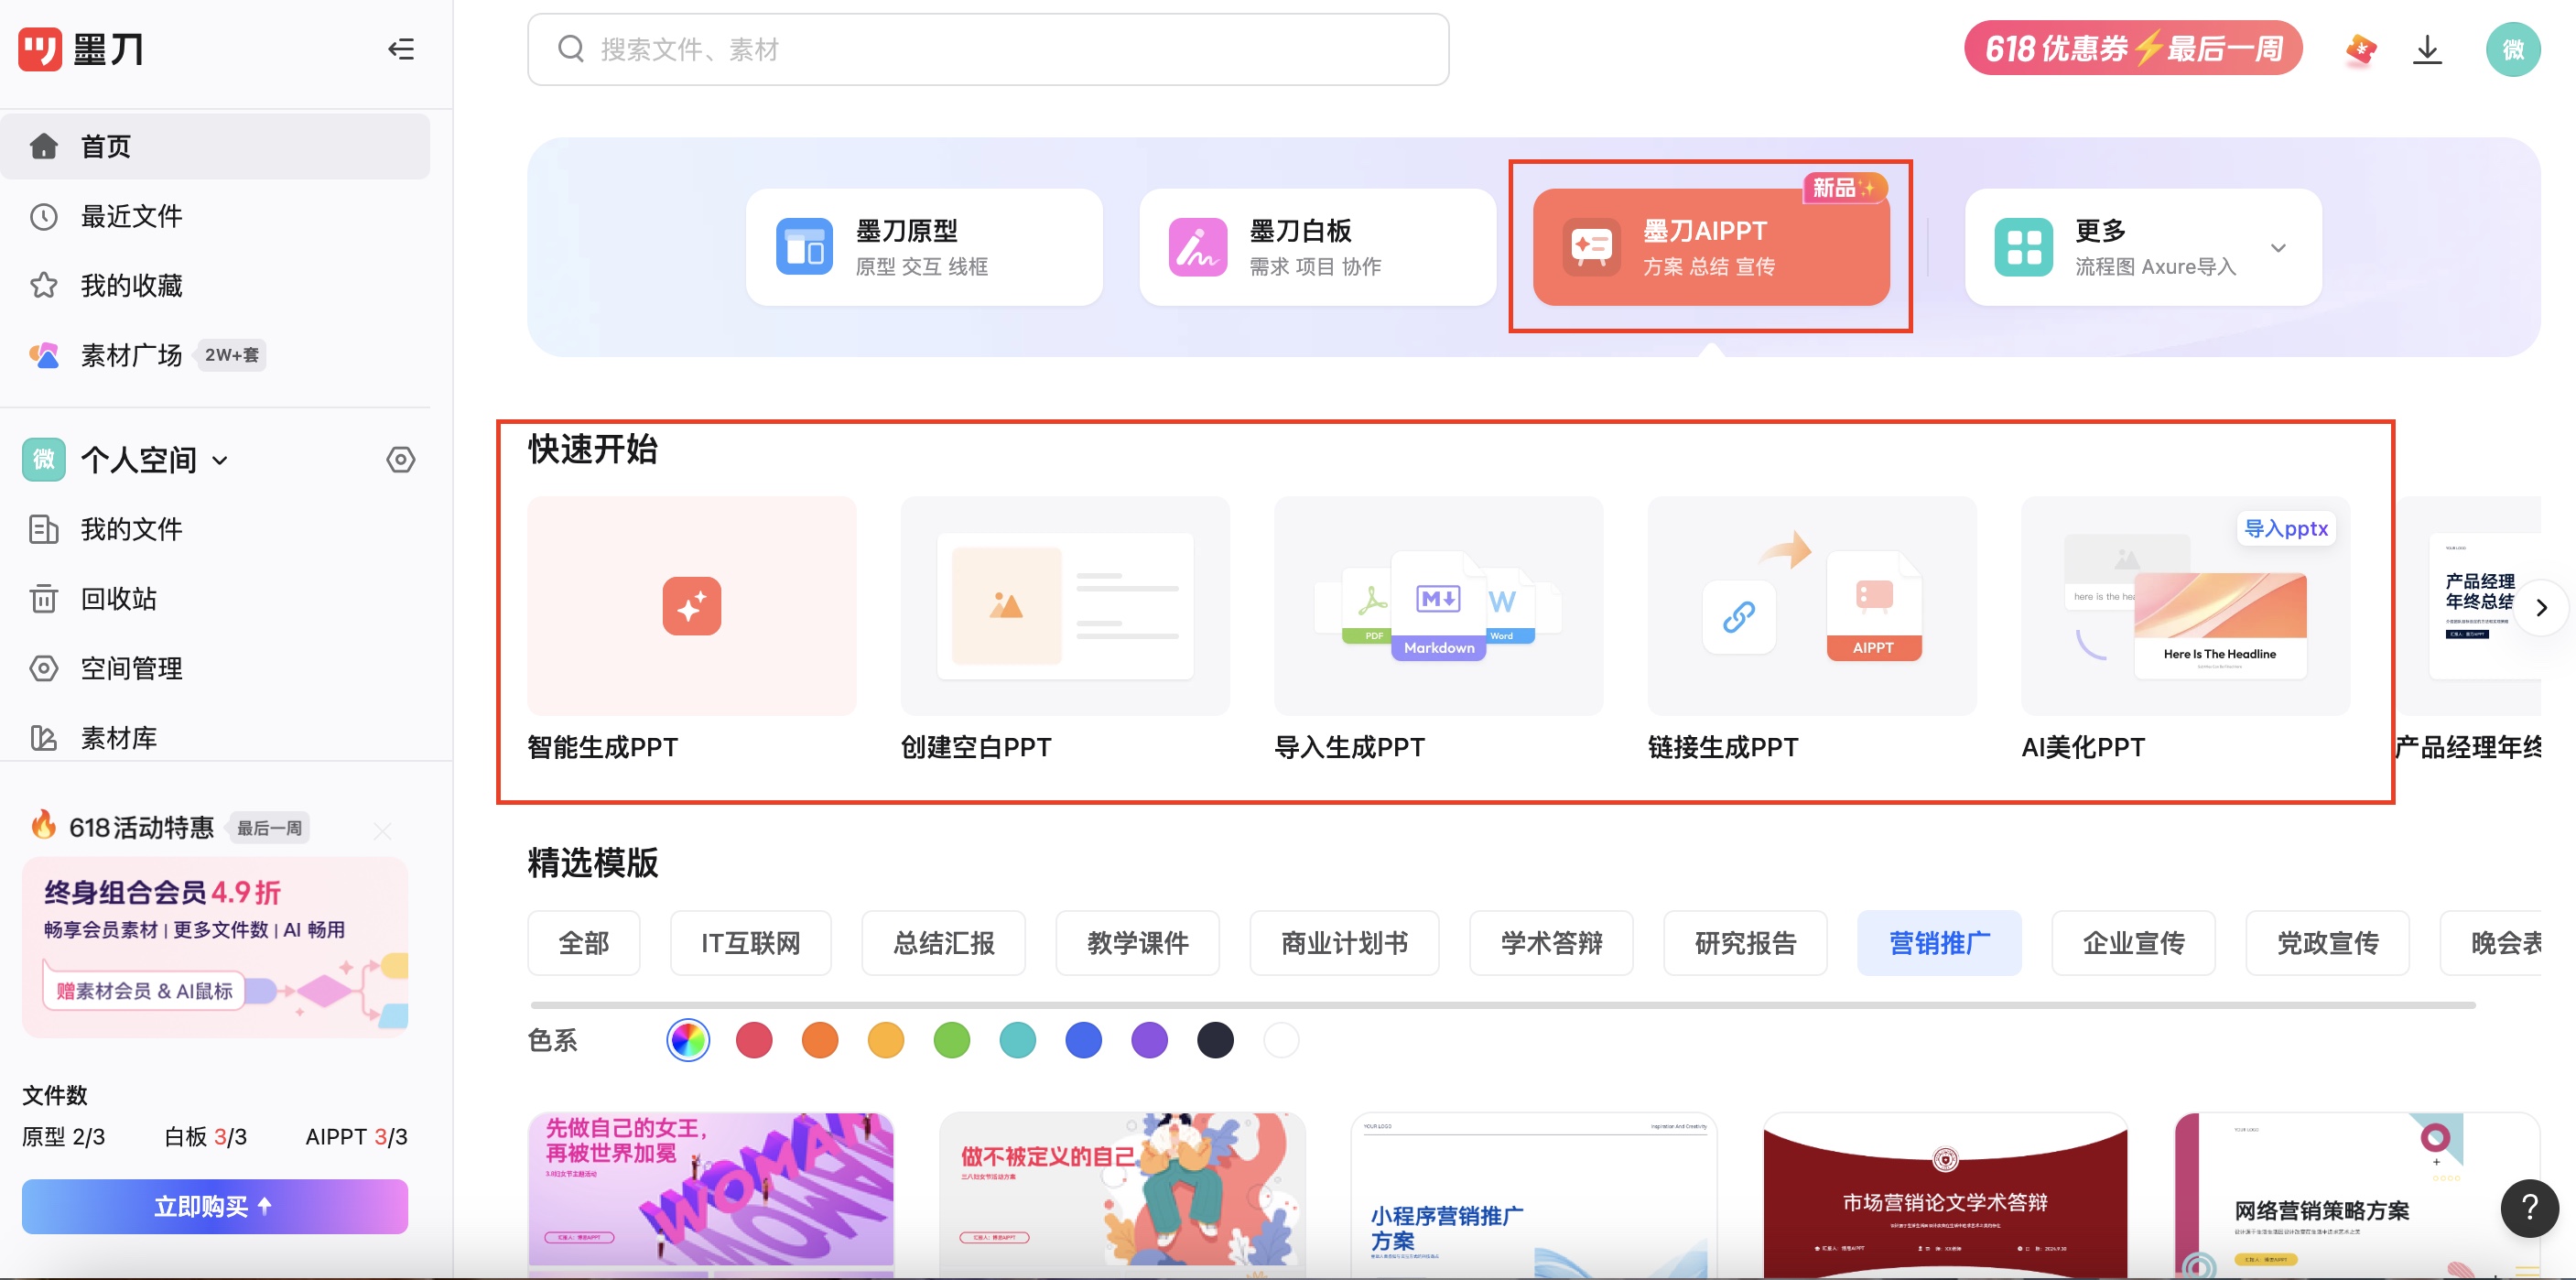The width and height of the screenshot is (2576, 1280).
Task: Click the fire icon beside 618活动特惠
Action: tap(43, 825)
